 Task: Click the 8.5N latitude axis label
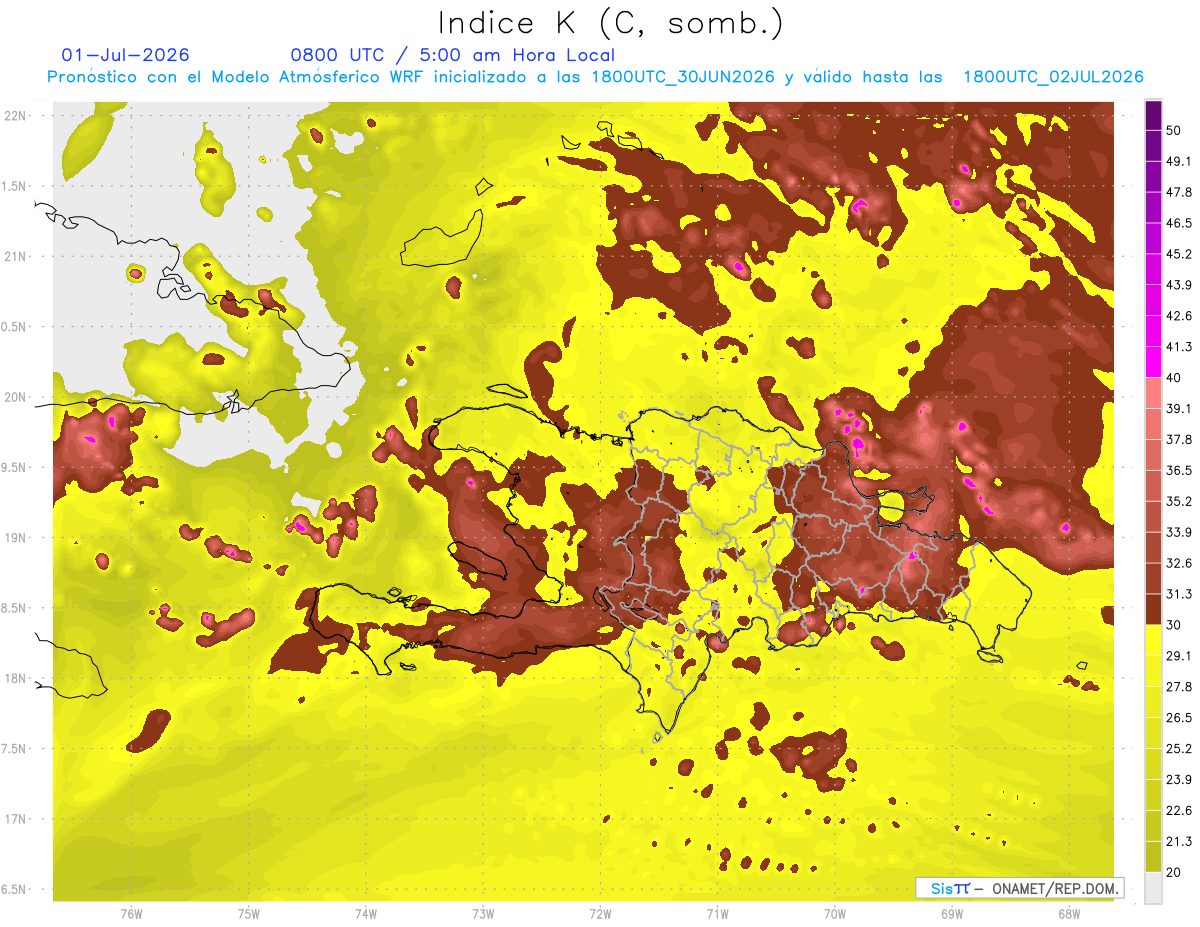(15, 608)
